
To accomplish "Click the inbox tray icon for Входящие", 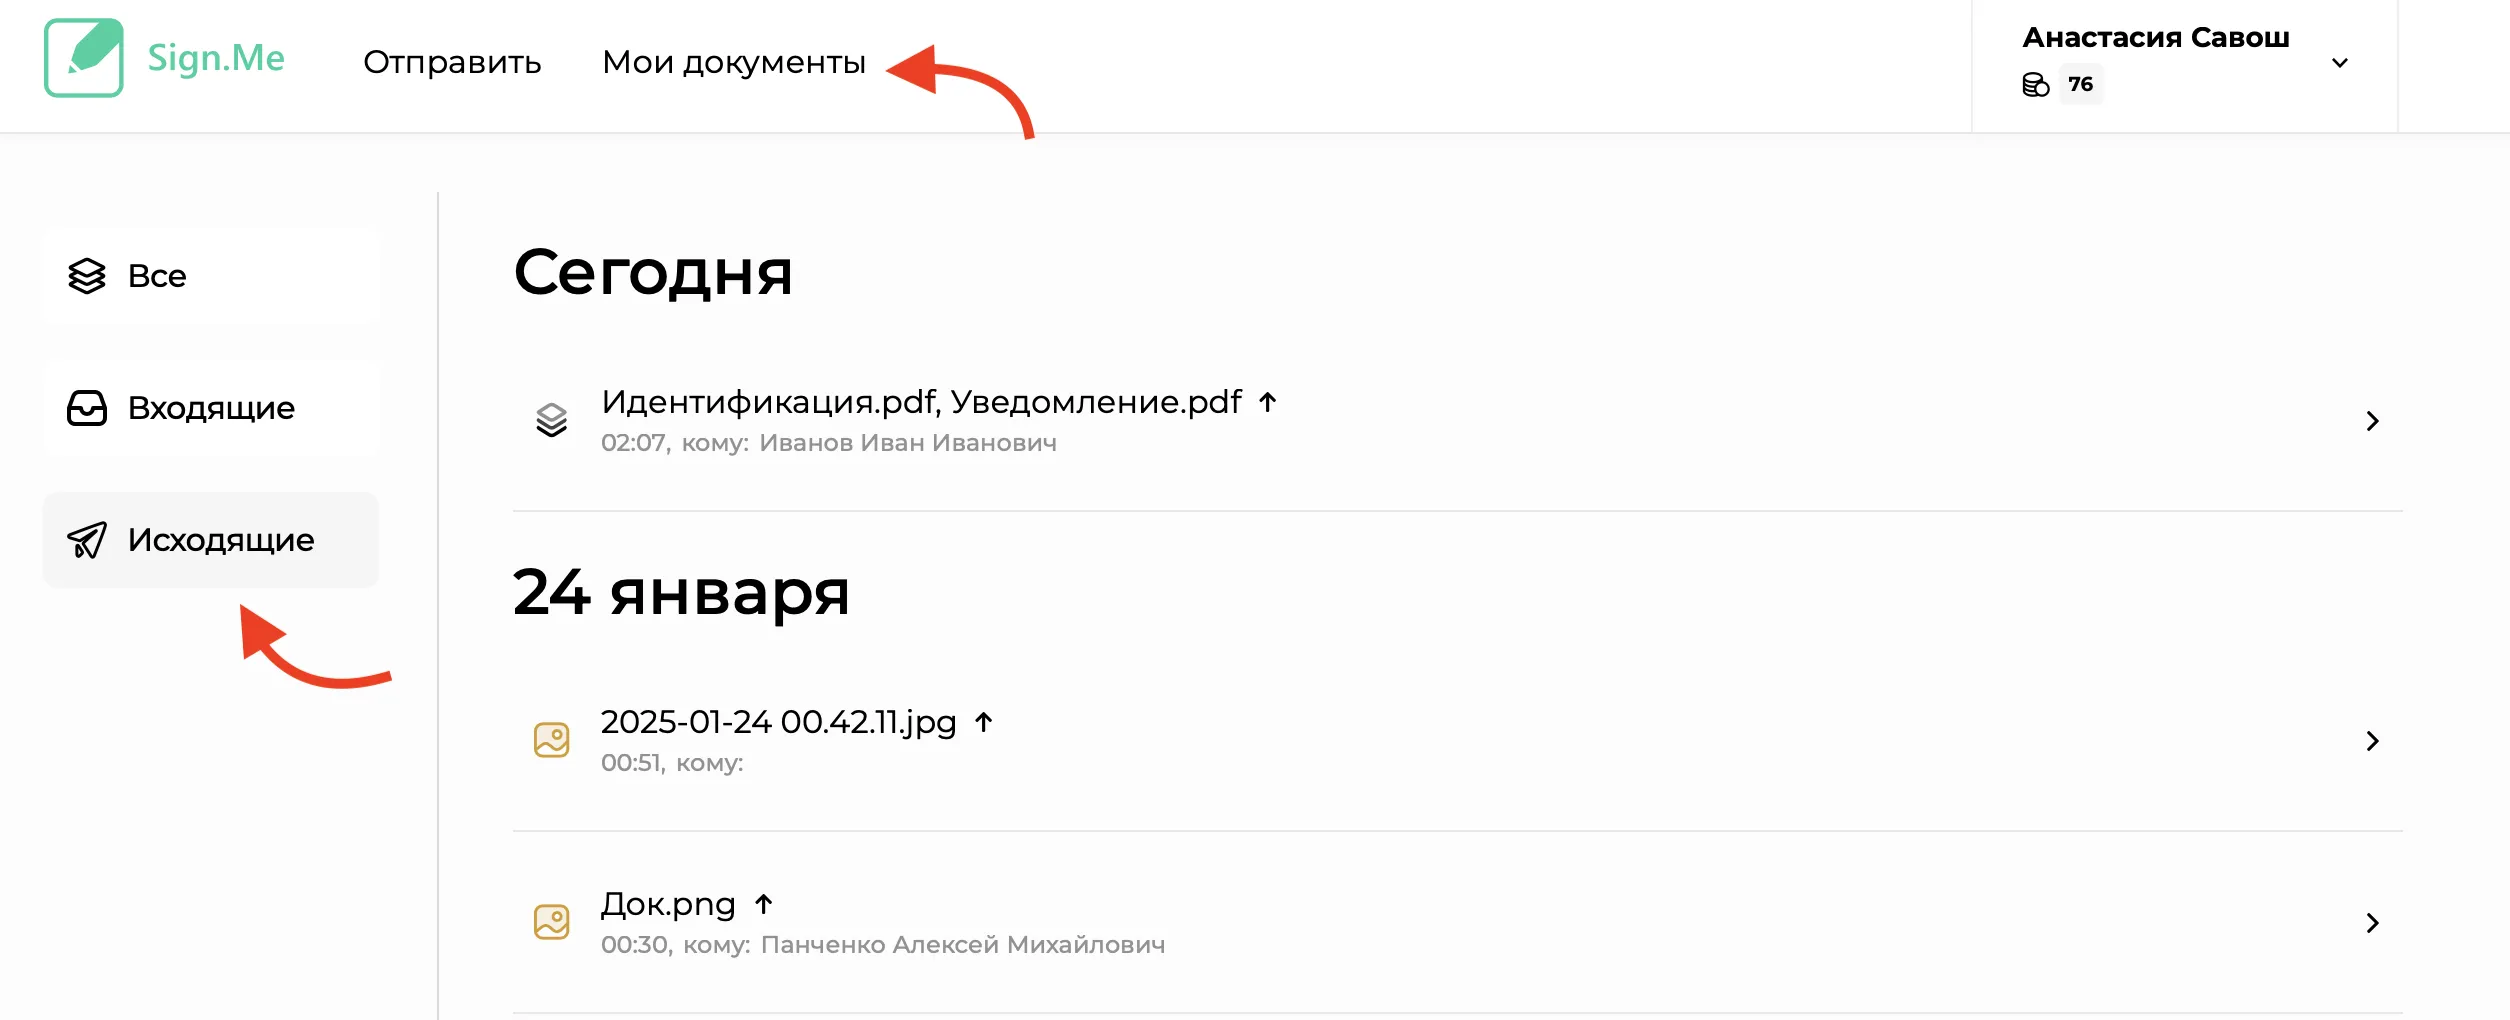I will coord(87,408).
